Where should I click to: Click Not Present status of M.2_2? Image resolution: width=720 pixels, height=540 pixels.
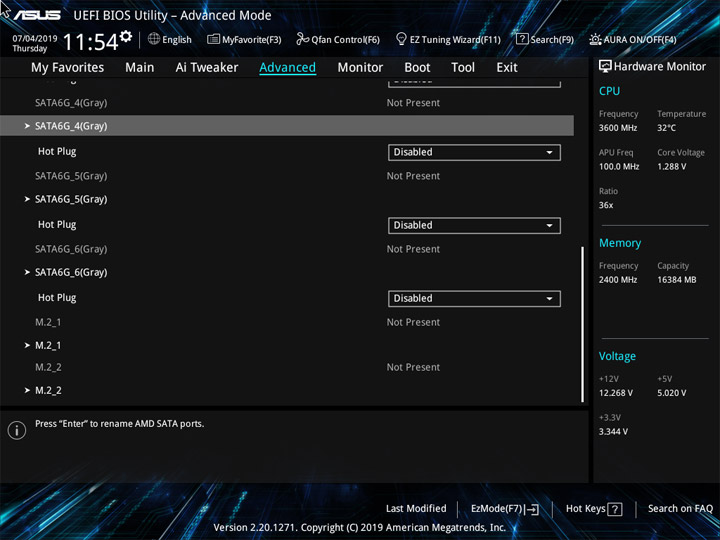pos(413,367)
